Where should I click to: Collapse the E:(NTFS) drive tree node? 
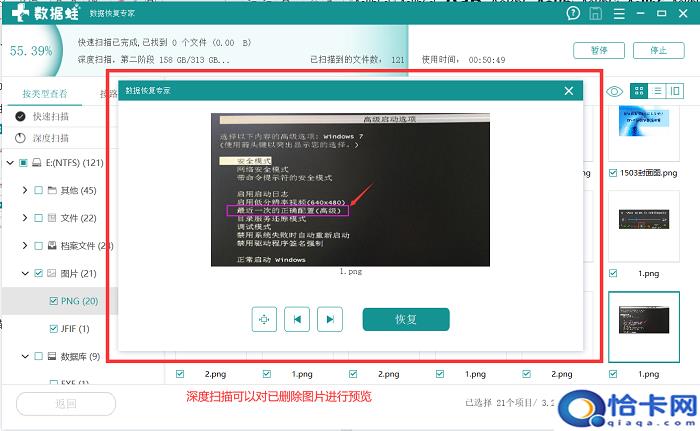point(10,162)
